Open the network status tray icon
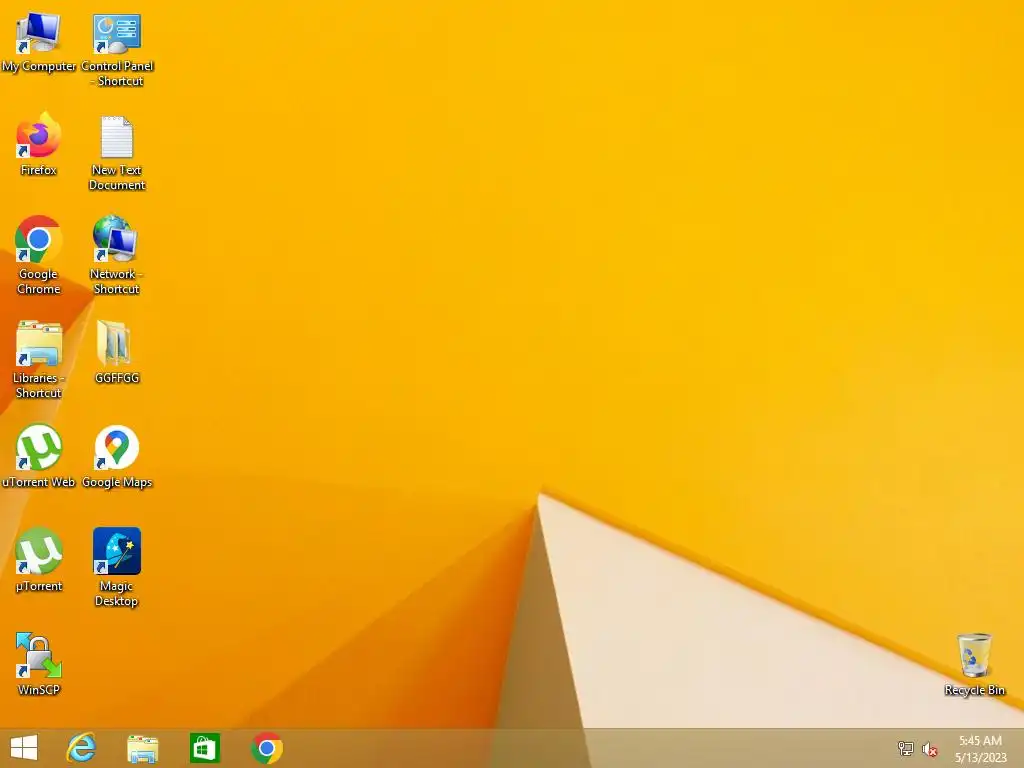The width and height of the screenshot is (1024, 768). pyautogui.click(x=905, y=749)
